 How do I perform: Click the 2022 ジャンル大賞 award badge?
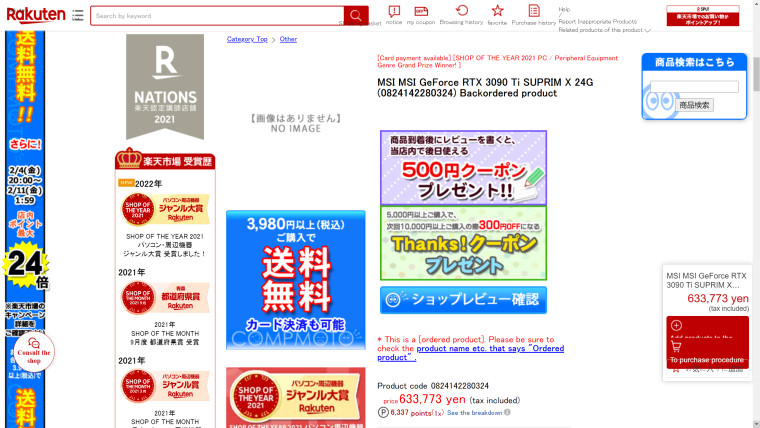pyautogui.click(x=165, y=209)
